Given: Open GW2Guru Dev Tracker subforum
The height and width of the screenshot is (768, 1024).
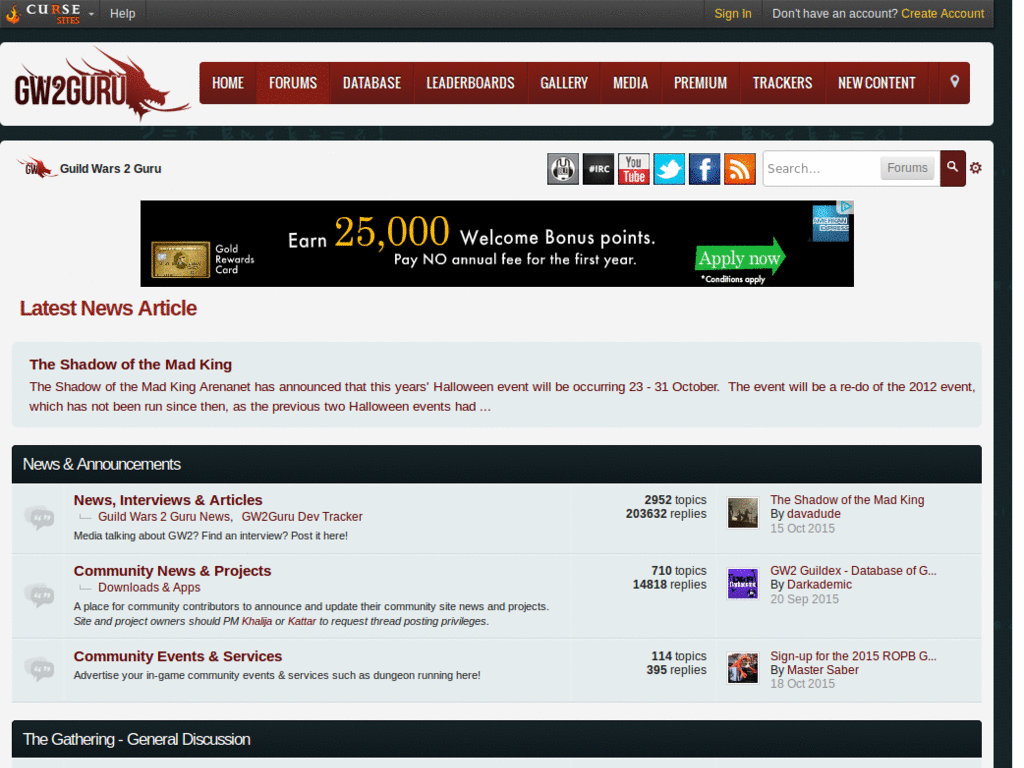Looking at the screenshot, I should pos(302,517).
